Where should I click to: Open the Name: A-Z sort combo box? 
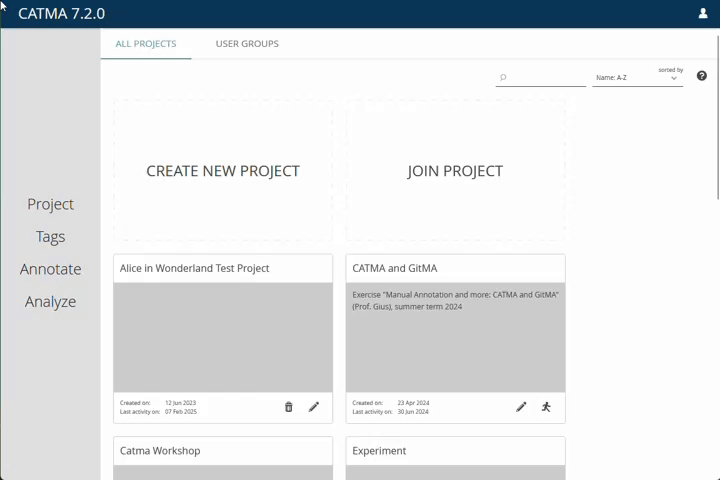(628, 78)
